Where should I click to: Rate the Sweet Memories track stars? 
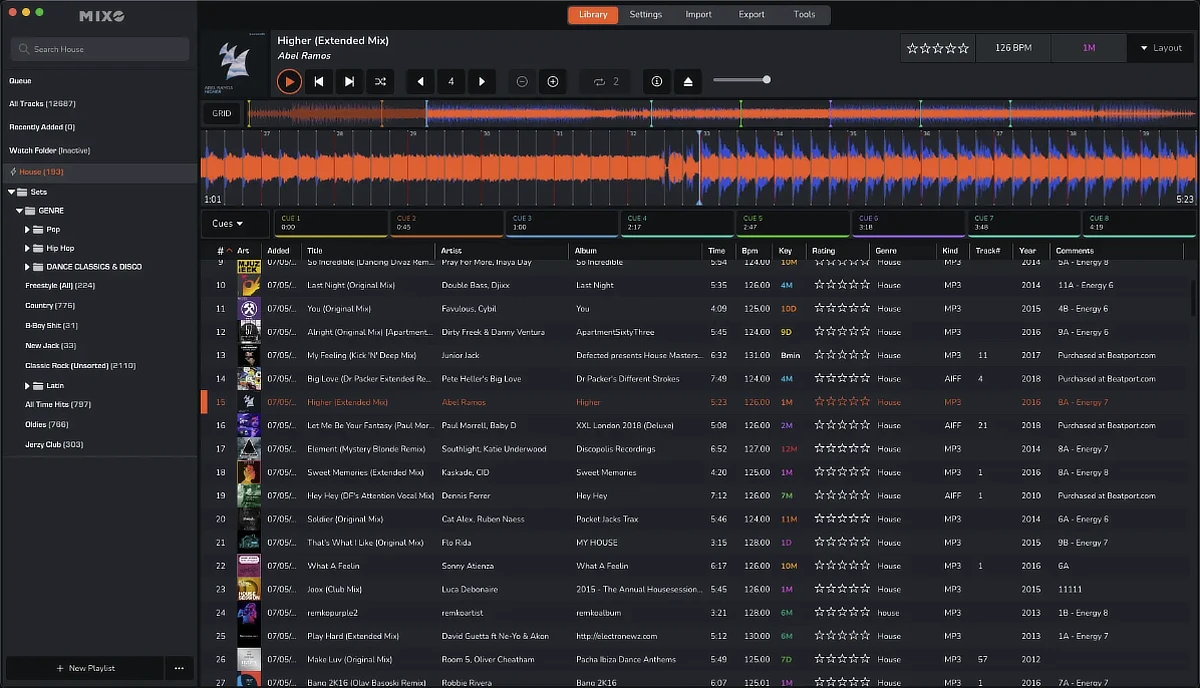(x=841, y=473)
